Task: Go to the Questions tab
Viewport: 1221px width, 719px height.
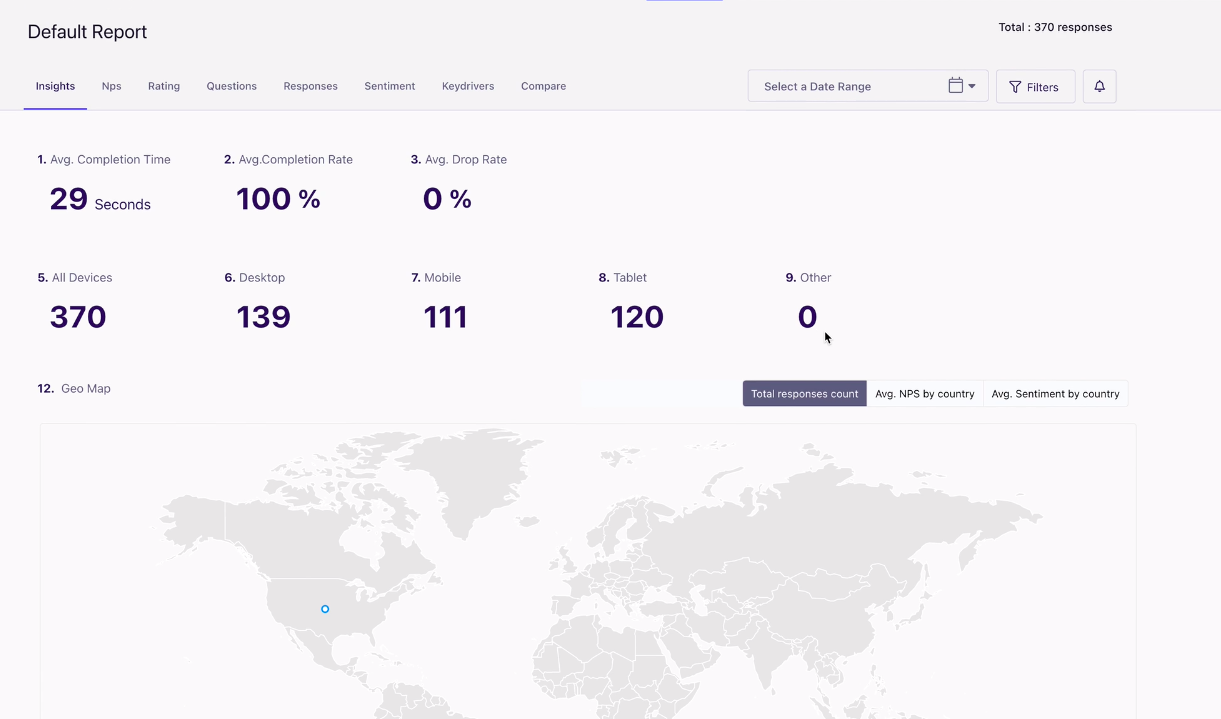Action: 231,86
